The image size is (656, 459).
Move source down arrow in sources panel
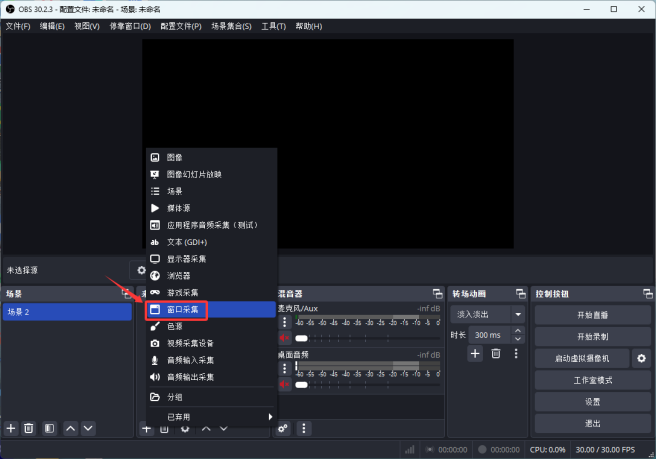pyautogui.click(x=224, y=429)
